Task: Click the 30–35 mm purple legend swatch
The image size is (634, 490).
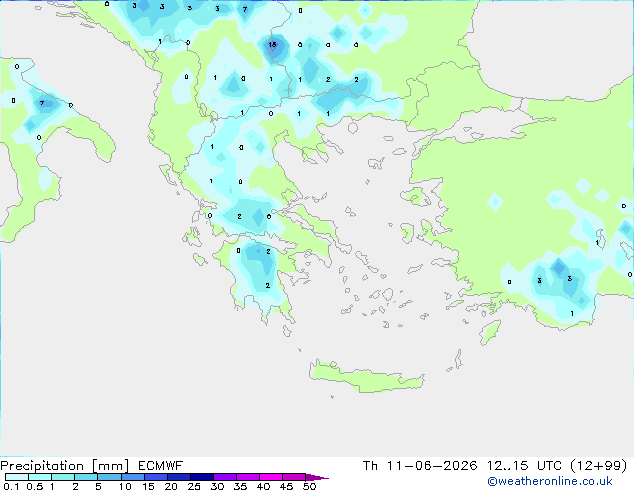Action: point(224,477)
